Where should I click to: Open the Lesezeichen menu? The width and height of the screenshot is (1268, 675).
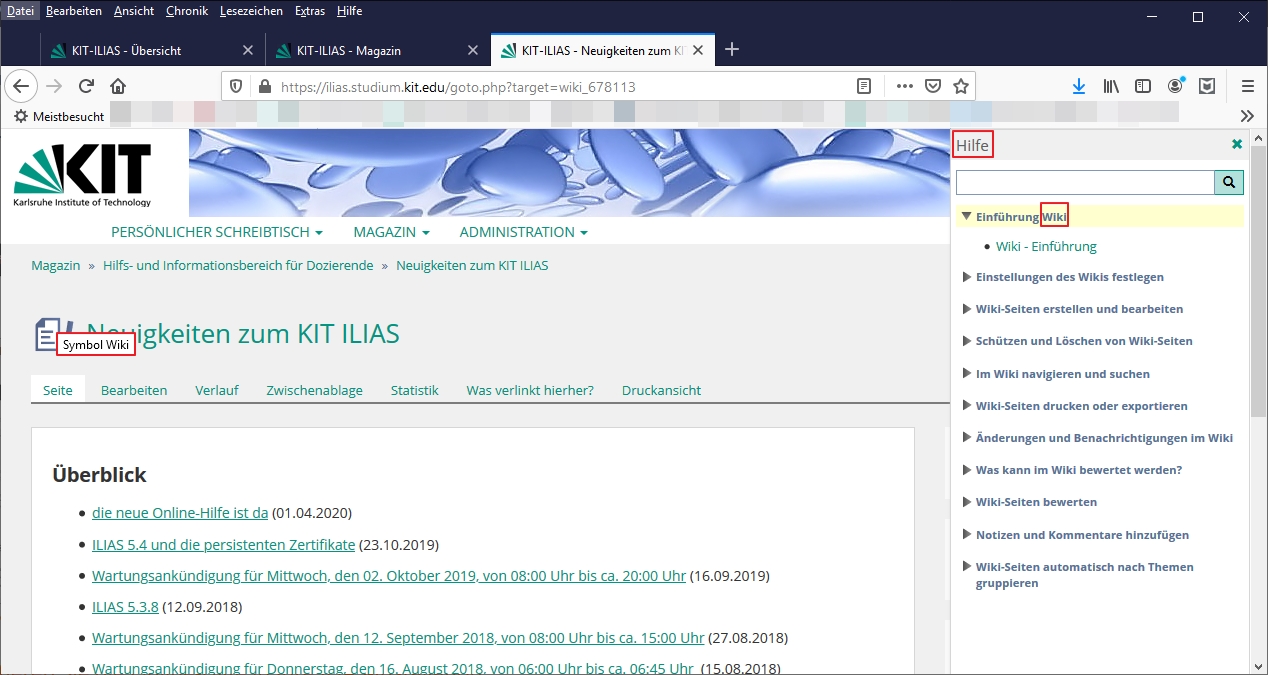pos(251,11)
